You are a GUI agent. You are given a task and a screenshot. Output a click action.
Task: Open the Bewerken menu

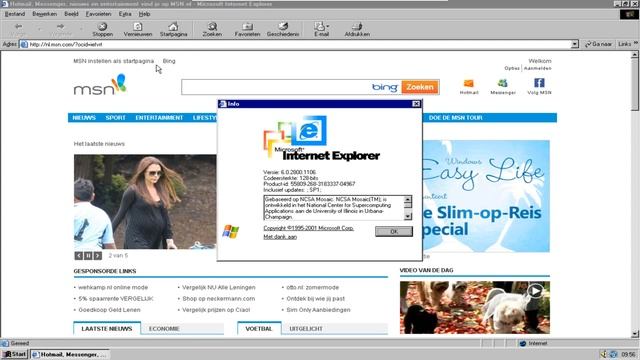pos(44,14)
